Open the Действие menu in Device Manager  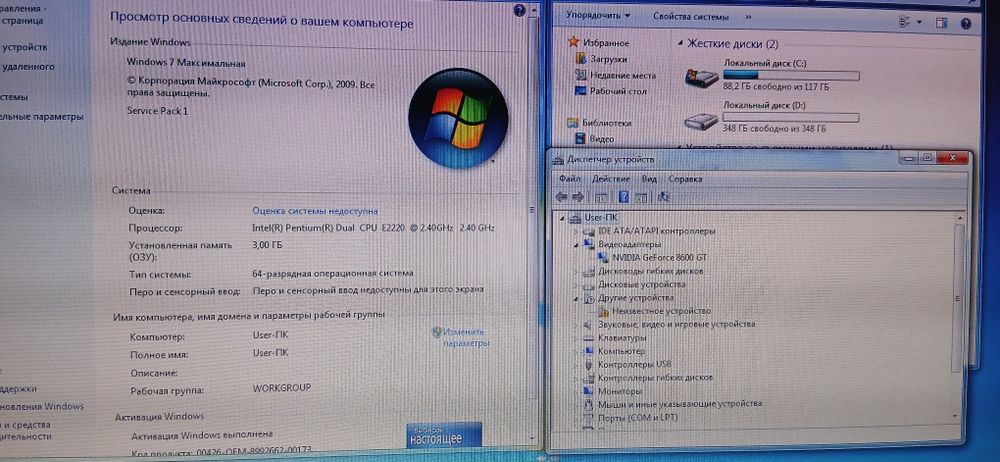[611, 179]
